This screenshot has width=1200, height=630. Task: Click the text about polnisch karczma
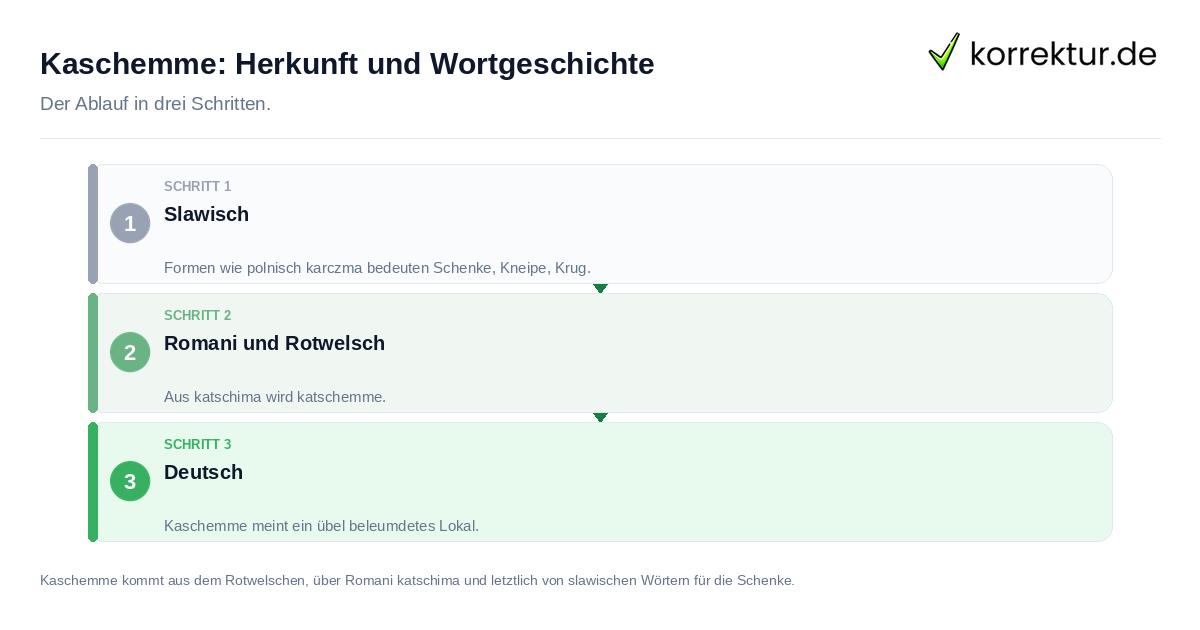tap(377, 268)
